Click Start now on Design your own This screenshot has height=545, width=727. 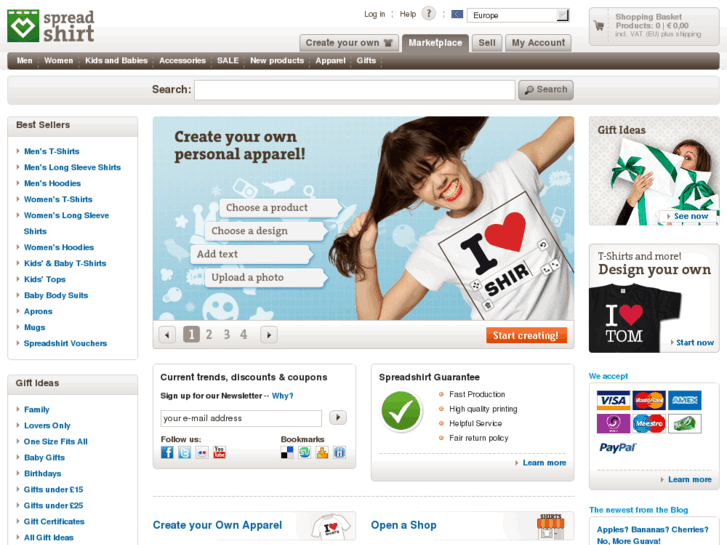click(x=695, y=342)
